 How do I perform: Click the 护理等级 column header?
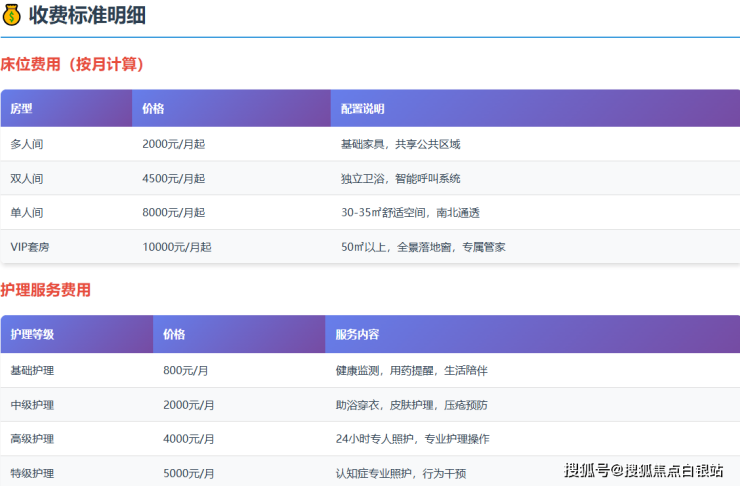click(x=32, y=335)
